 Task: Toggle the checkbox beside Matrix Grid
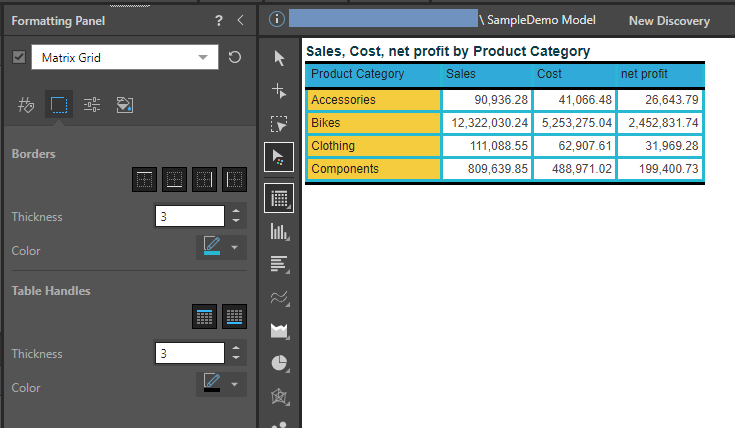pyautogui.click(x=19, y=58)
